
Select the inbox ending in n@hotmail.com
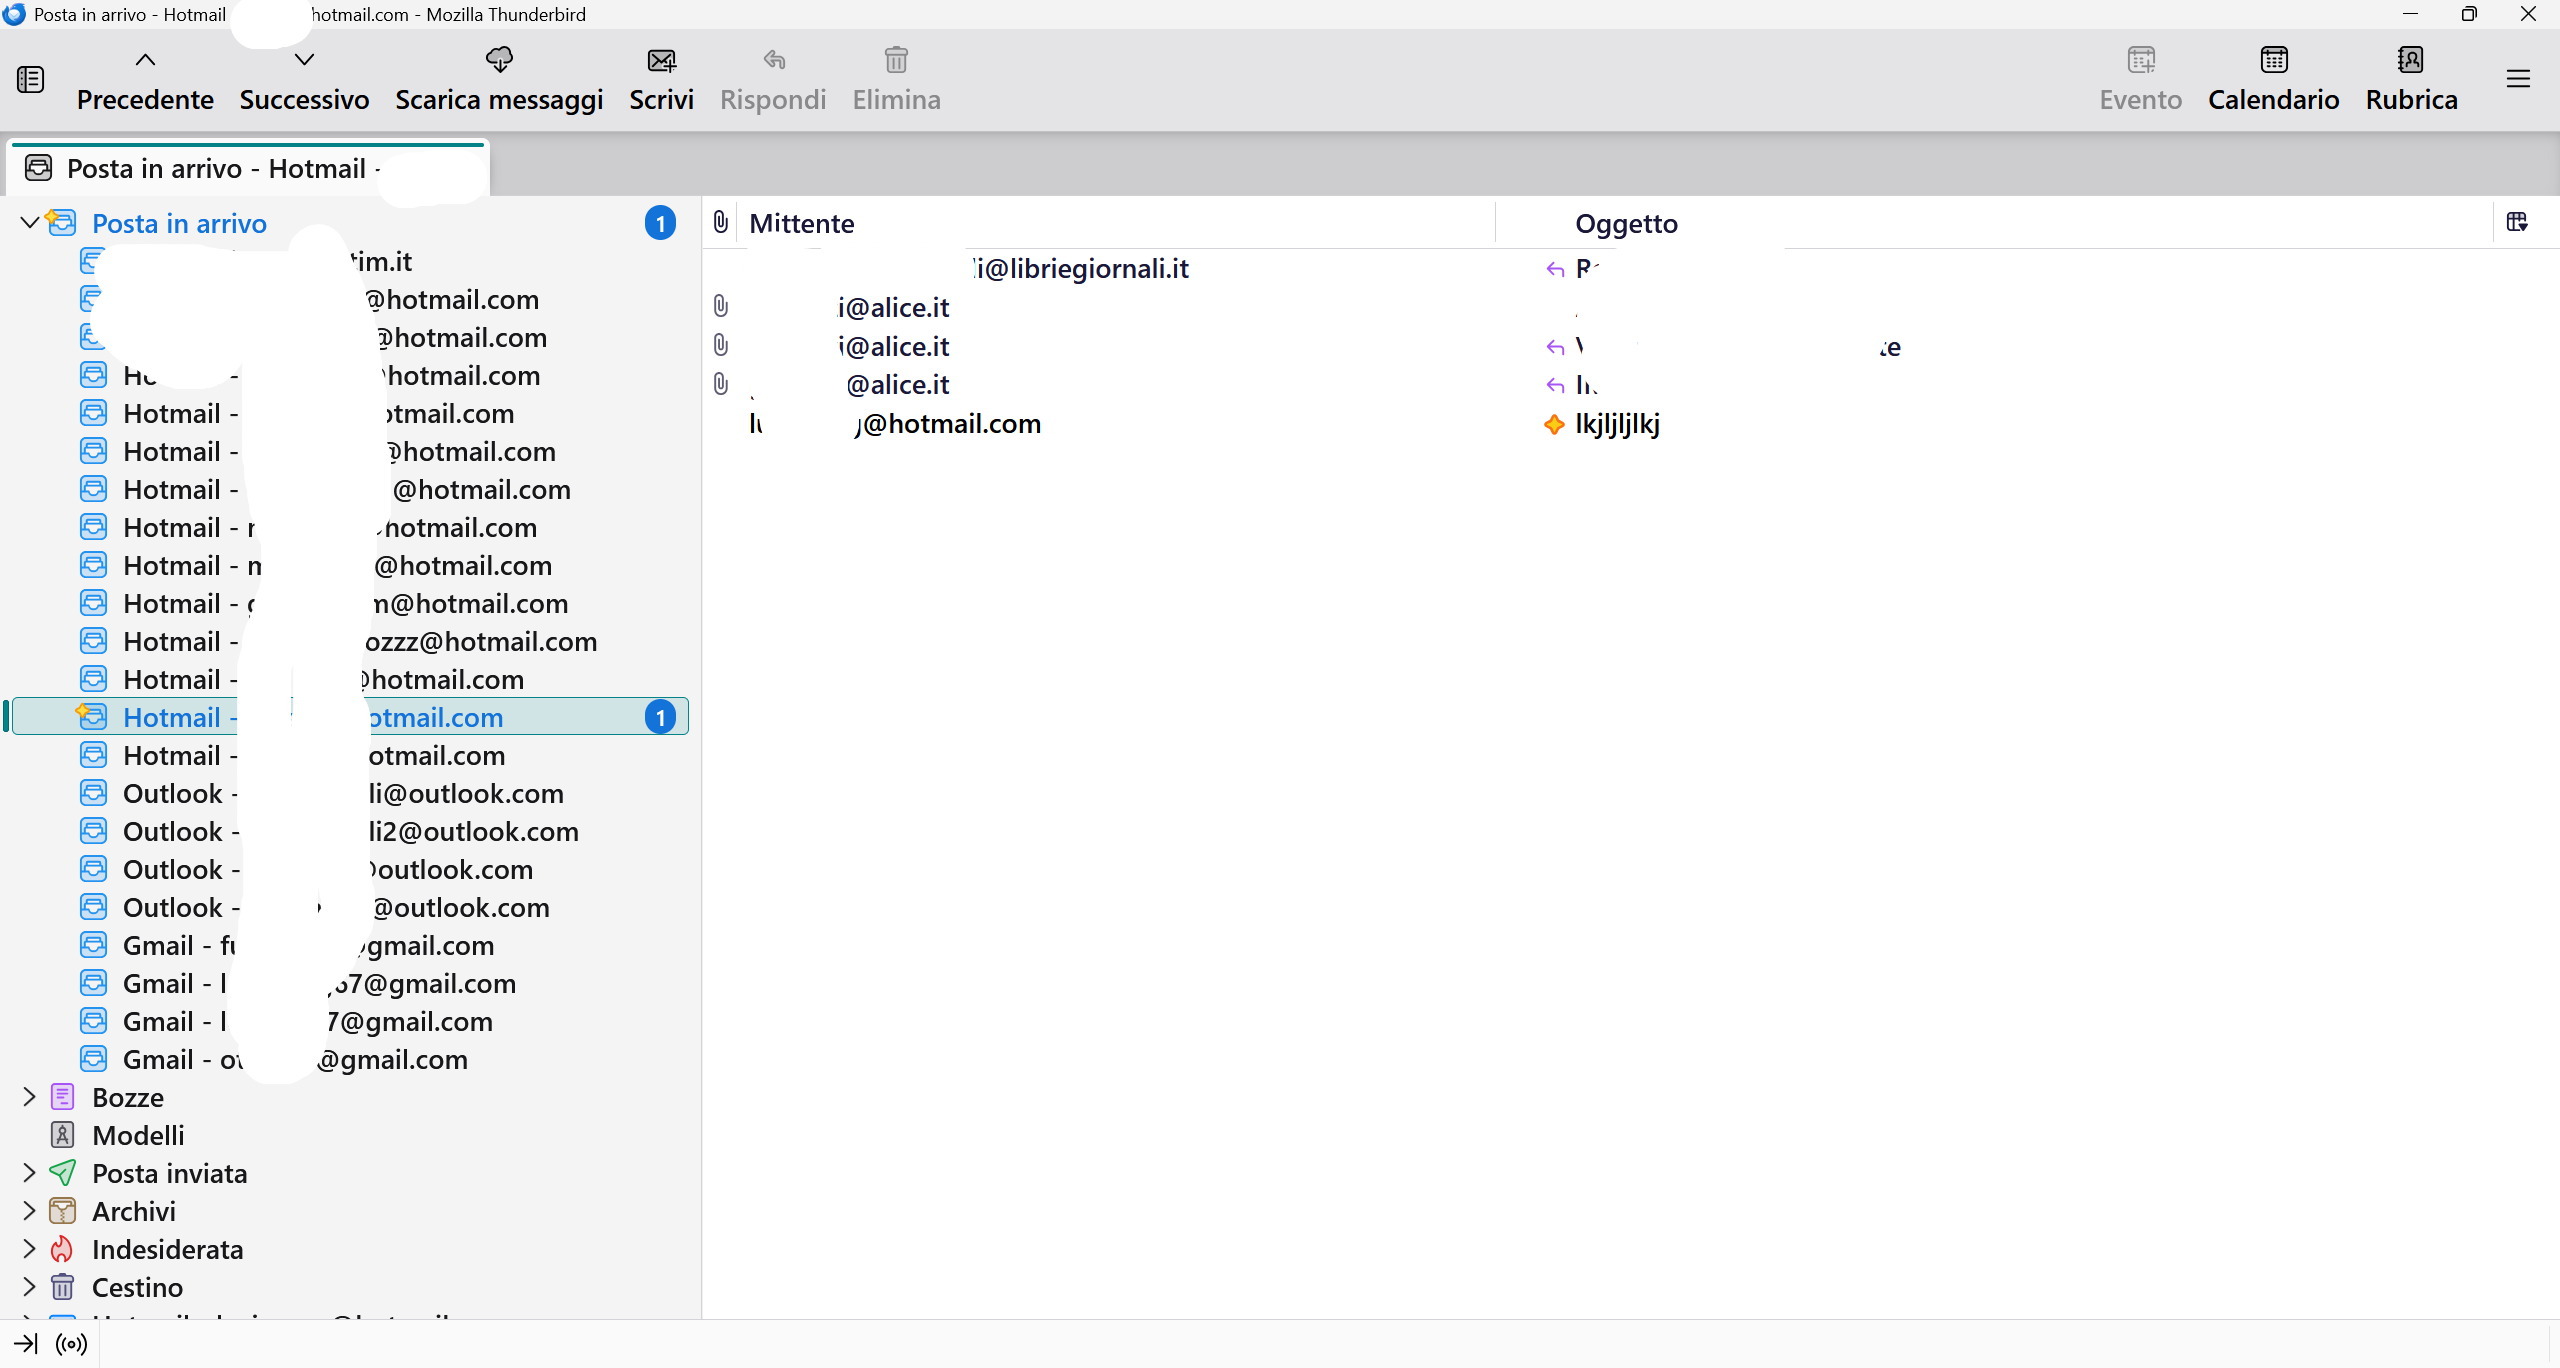350,604
